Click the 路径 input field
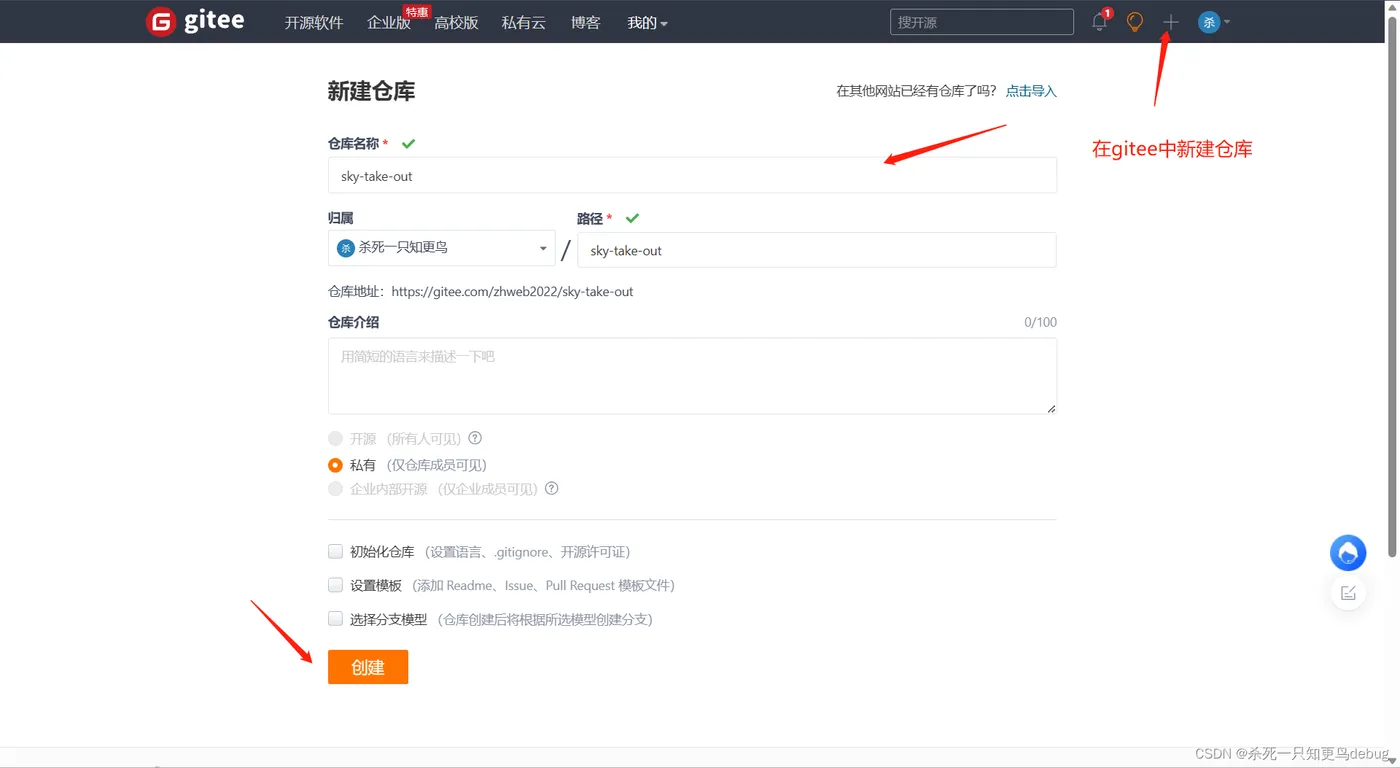This screenshot has width=1400, height=768. click(x=816, y=250)
